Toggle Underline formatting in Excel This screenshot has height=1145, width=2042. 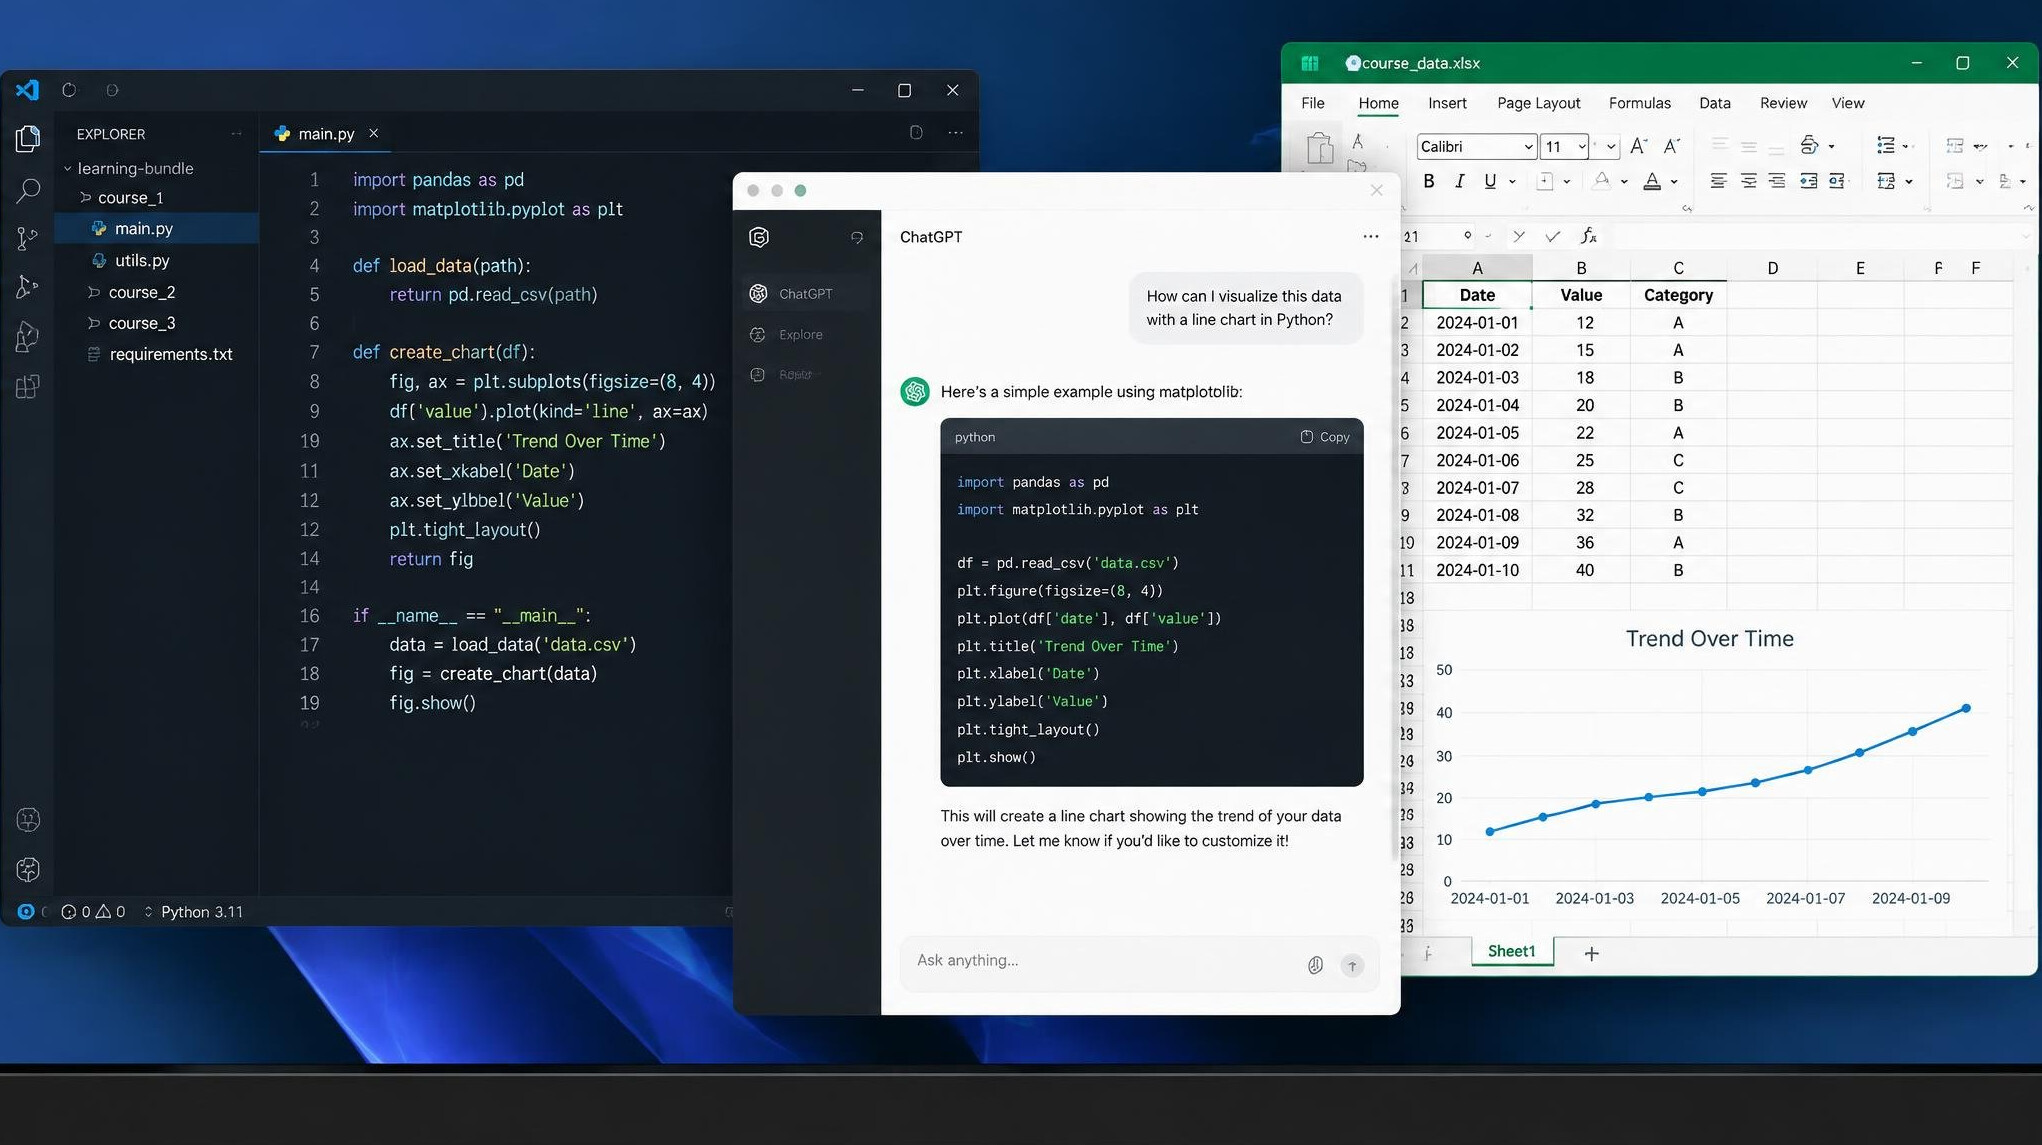1490,181
